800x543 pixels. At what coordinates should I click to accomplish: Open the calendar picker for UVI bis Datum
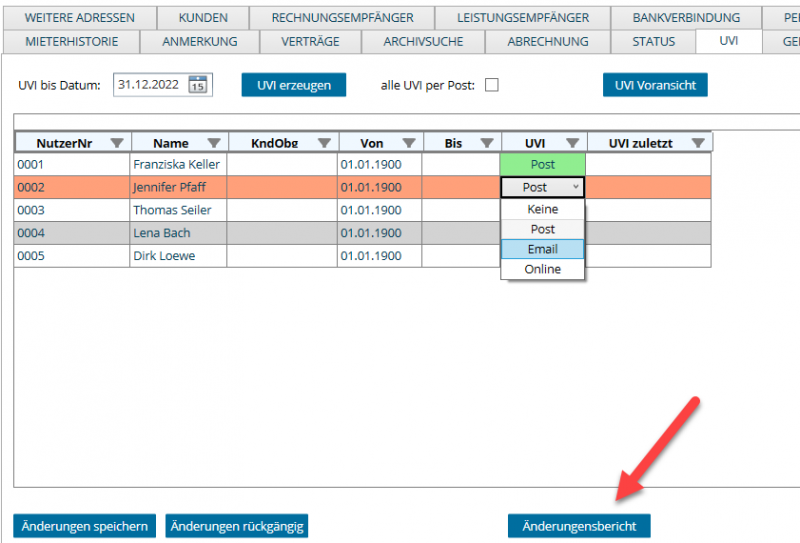pos(197,85)
